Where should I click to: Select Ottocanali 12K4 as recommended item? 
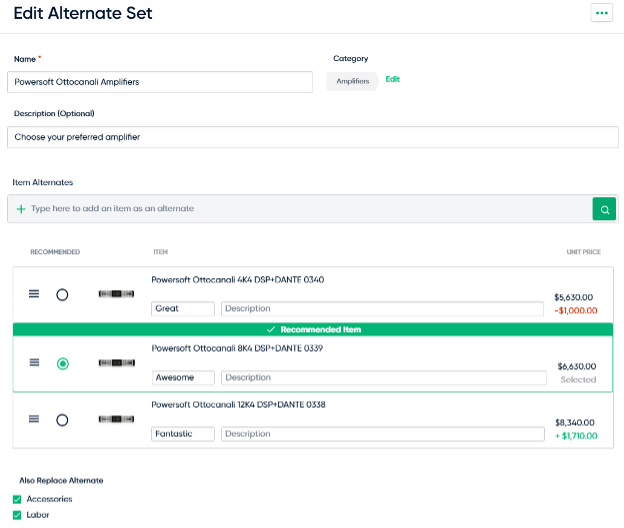pyautogui.click(x=62, y=420)
